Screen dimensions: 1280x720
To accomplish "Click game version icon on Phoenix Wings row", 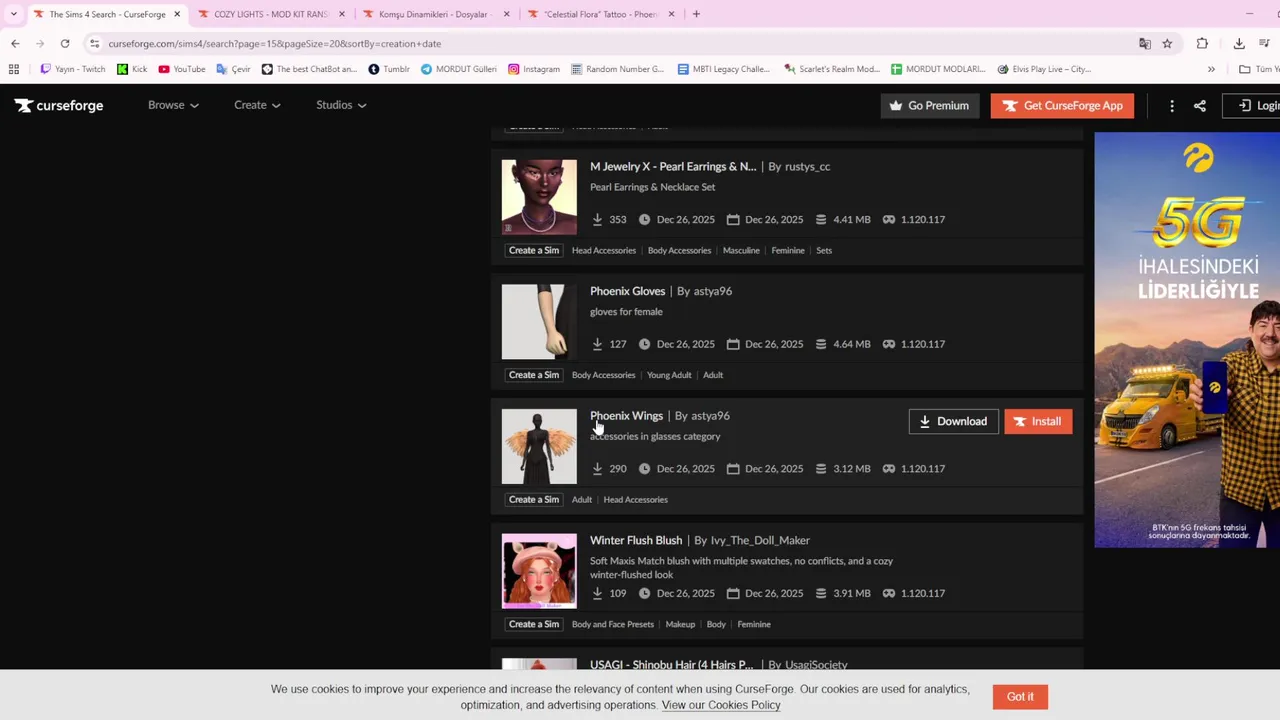I will click(x=888, y=469).
